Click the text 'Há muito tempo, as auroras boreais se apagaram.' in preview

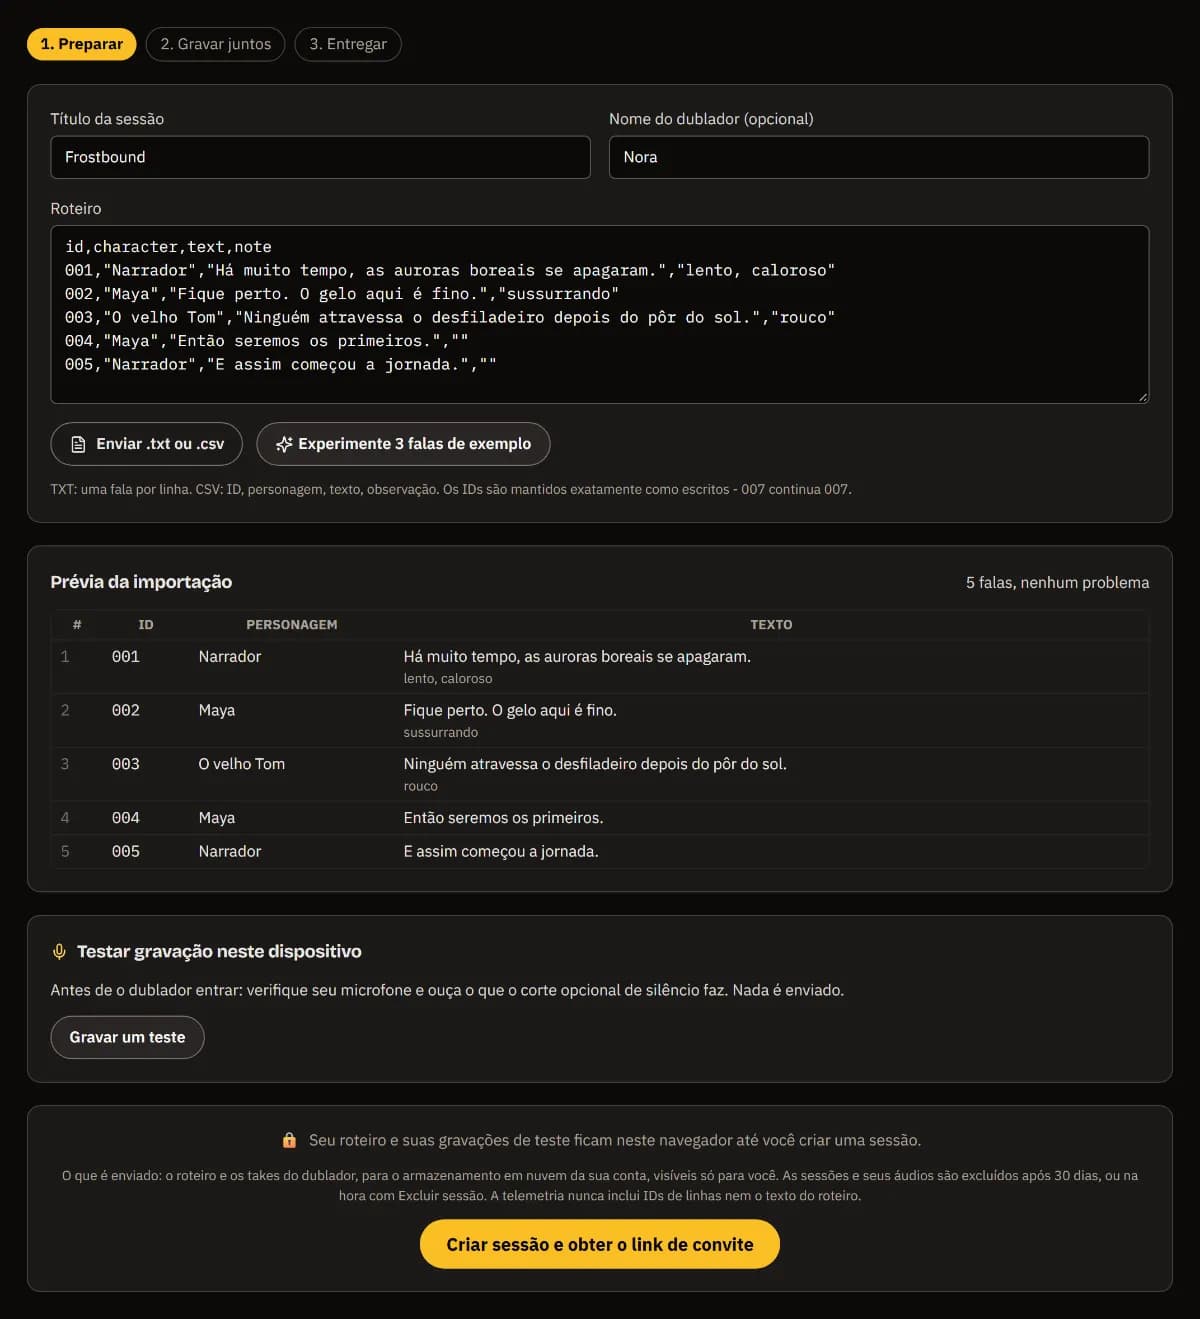coord(577,656)
